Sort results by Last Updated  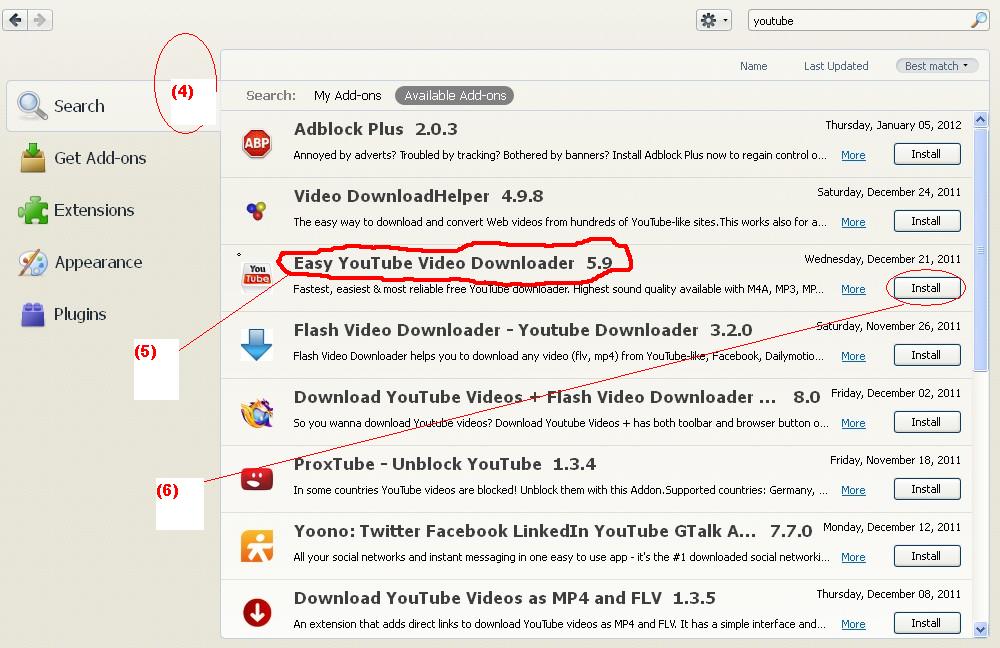[x=835, y=66]
